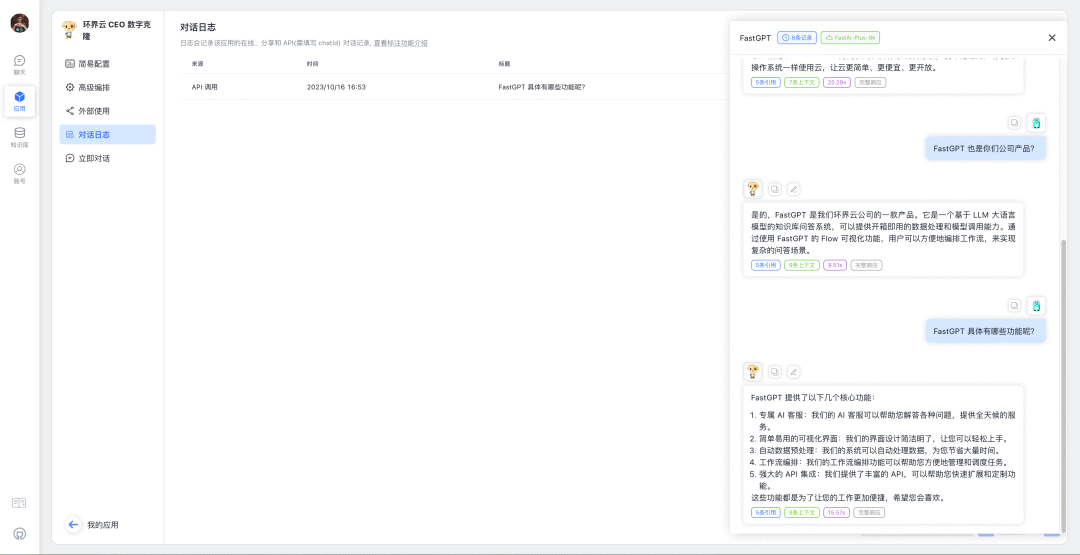The image size is (1080, 555).
Task: Go back to 我的应用
Action: [93, 525]
